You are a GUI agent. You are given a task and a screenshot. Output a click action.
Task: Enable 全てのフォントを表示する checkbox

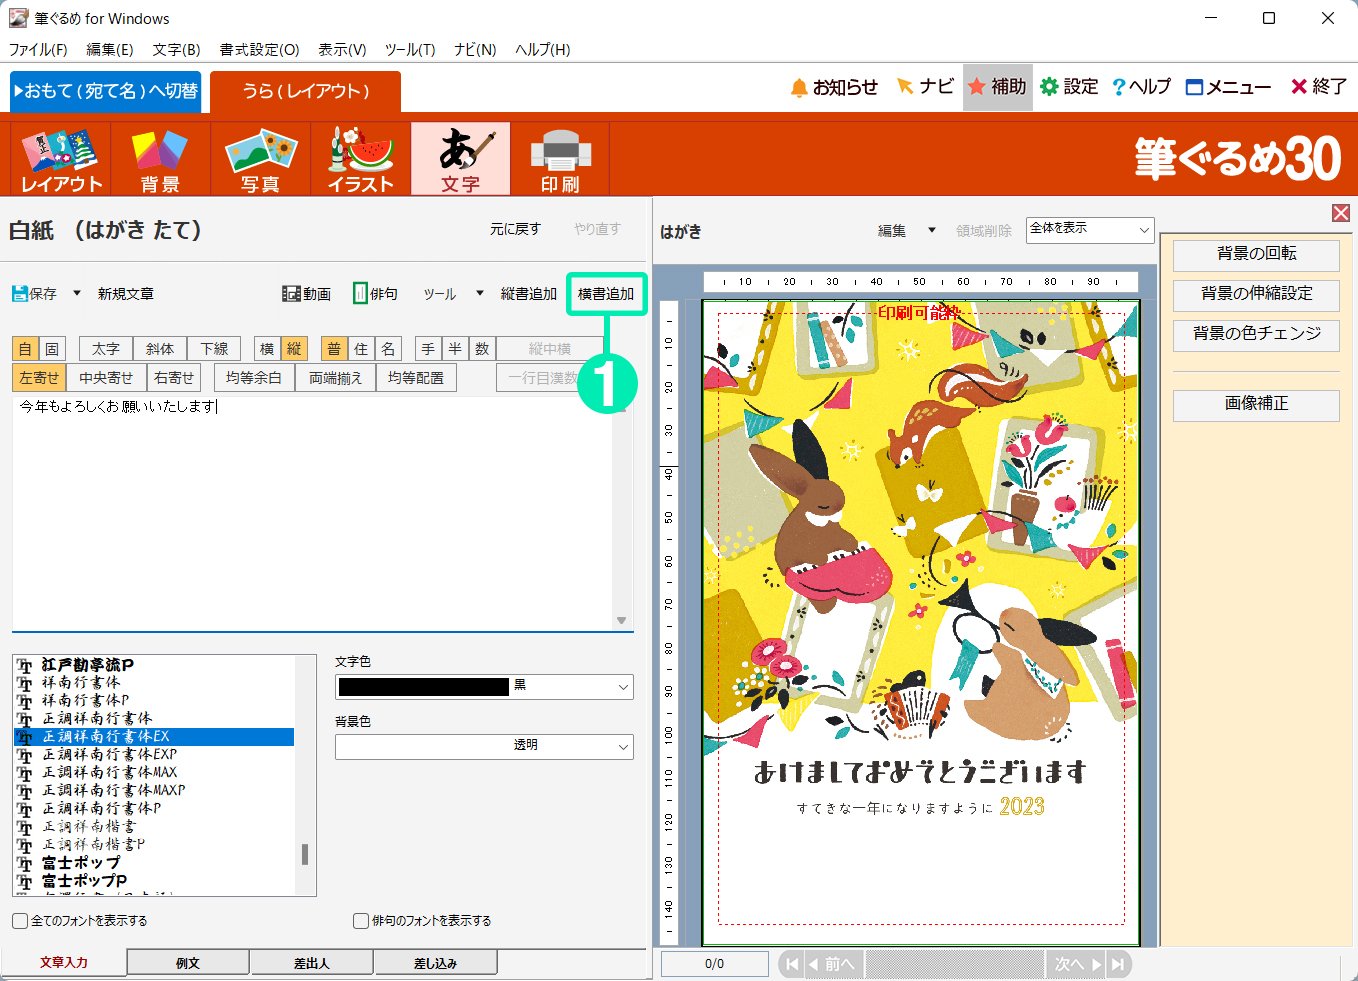[20, 921]
